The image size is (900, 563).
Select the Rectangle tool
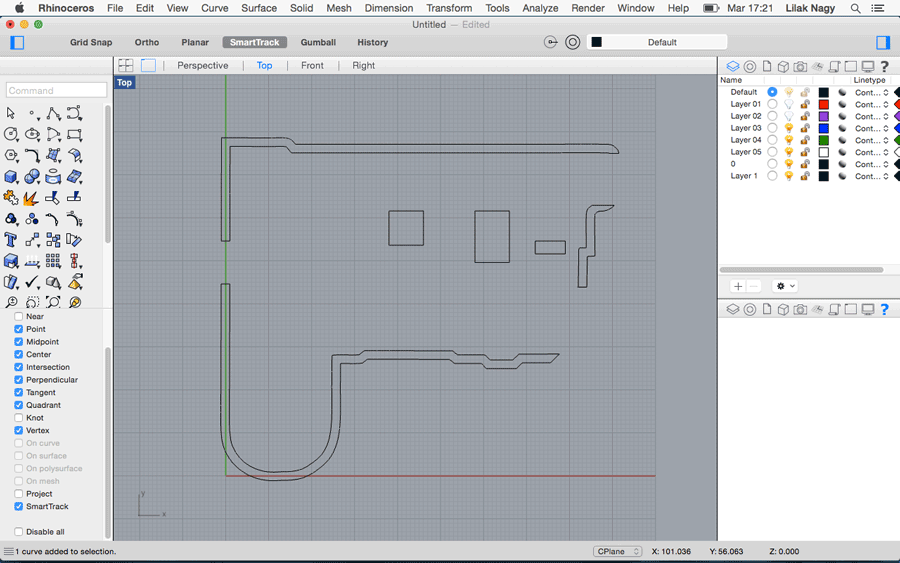click(x=74, y=134)
